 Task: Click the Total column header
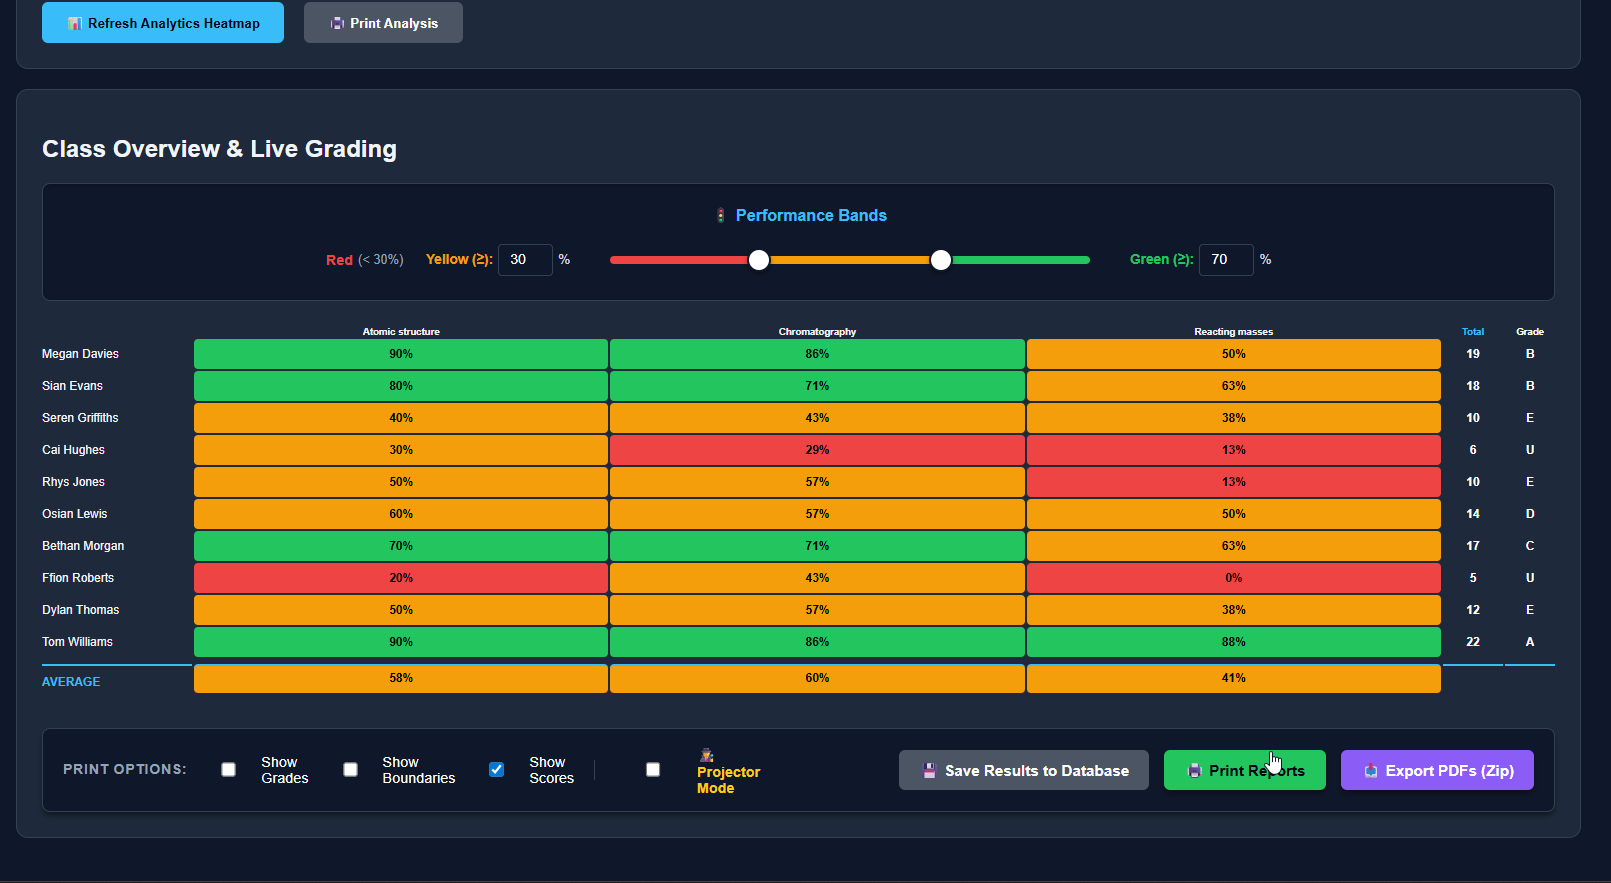(x=1473, y=331)
